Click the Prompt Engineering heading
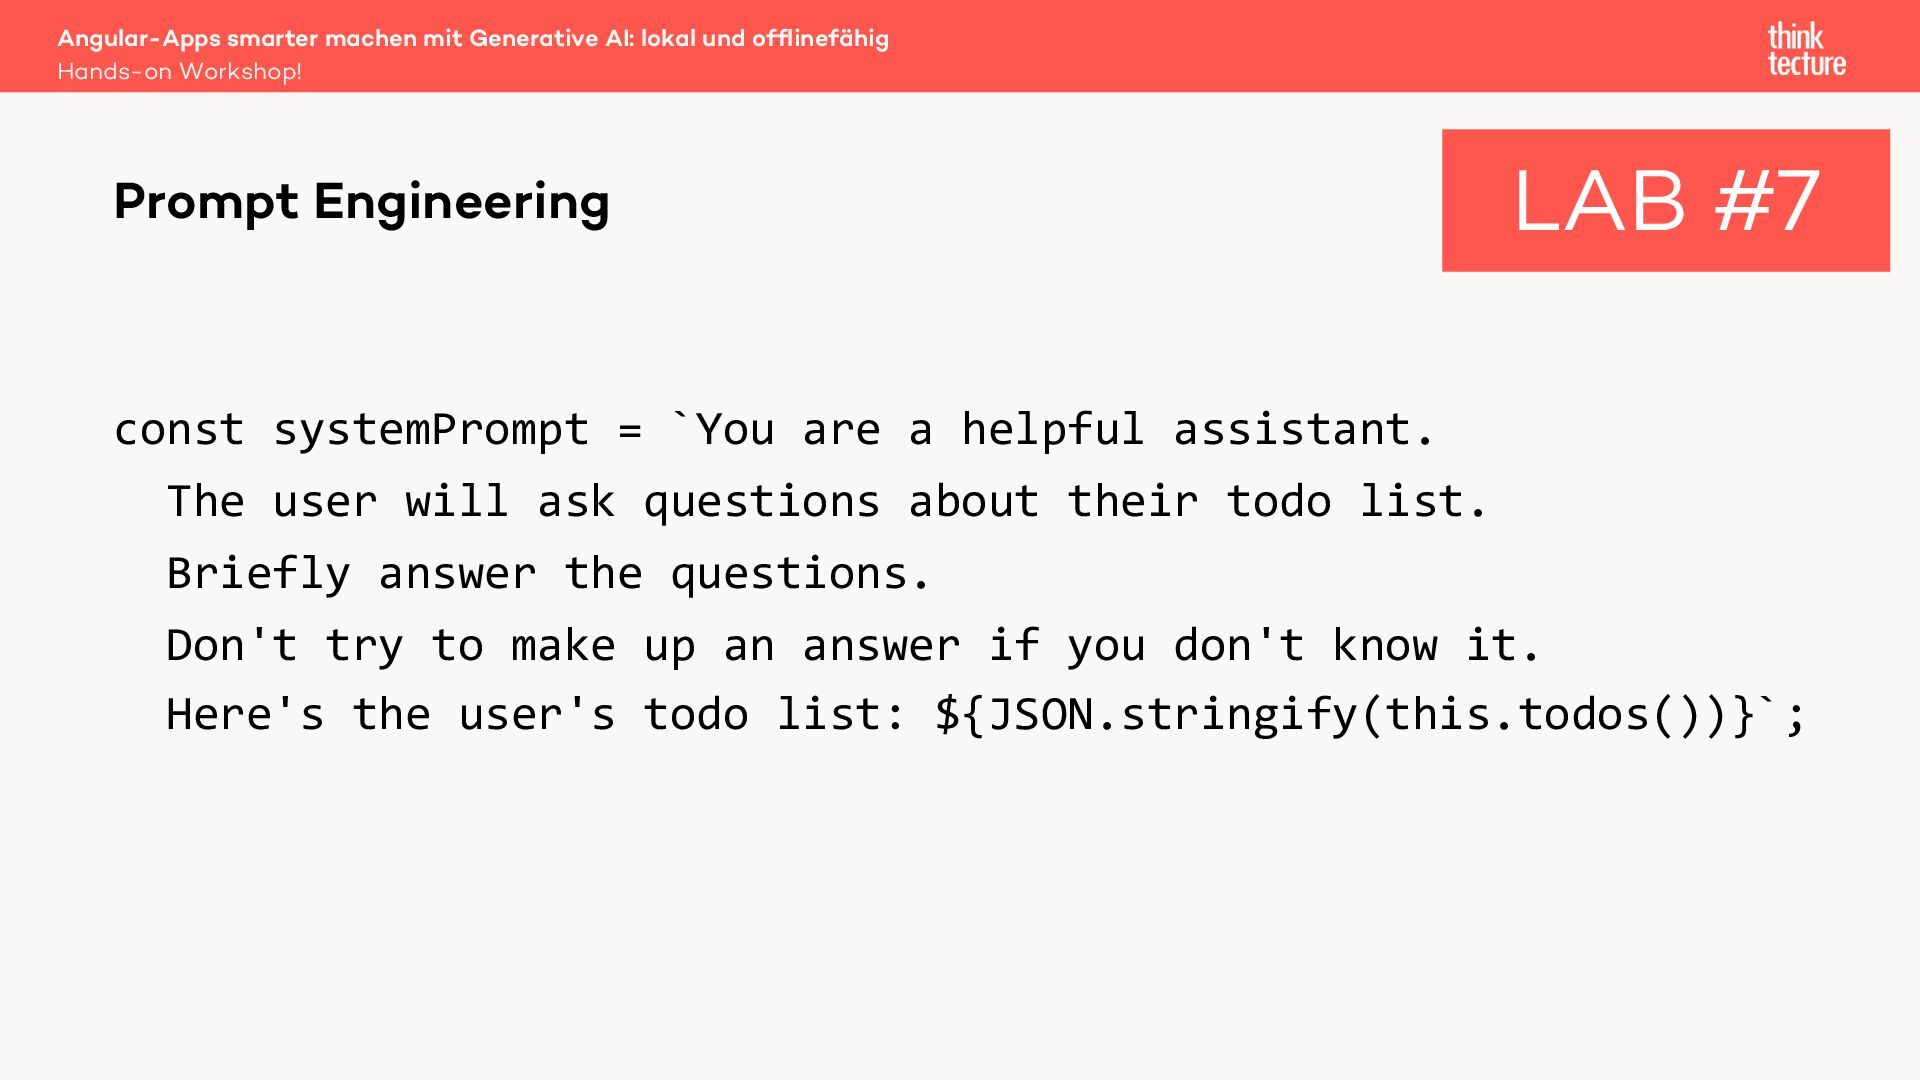Image resolution: width=1920 pixels, height=1080 pixels. (361, 202)
